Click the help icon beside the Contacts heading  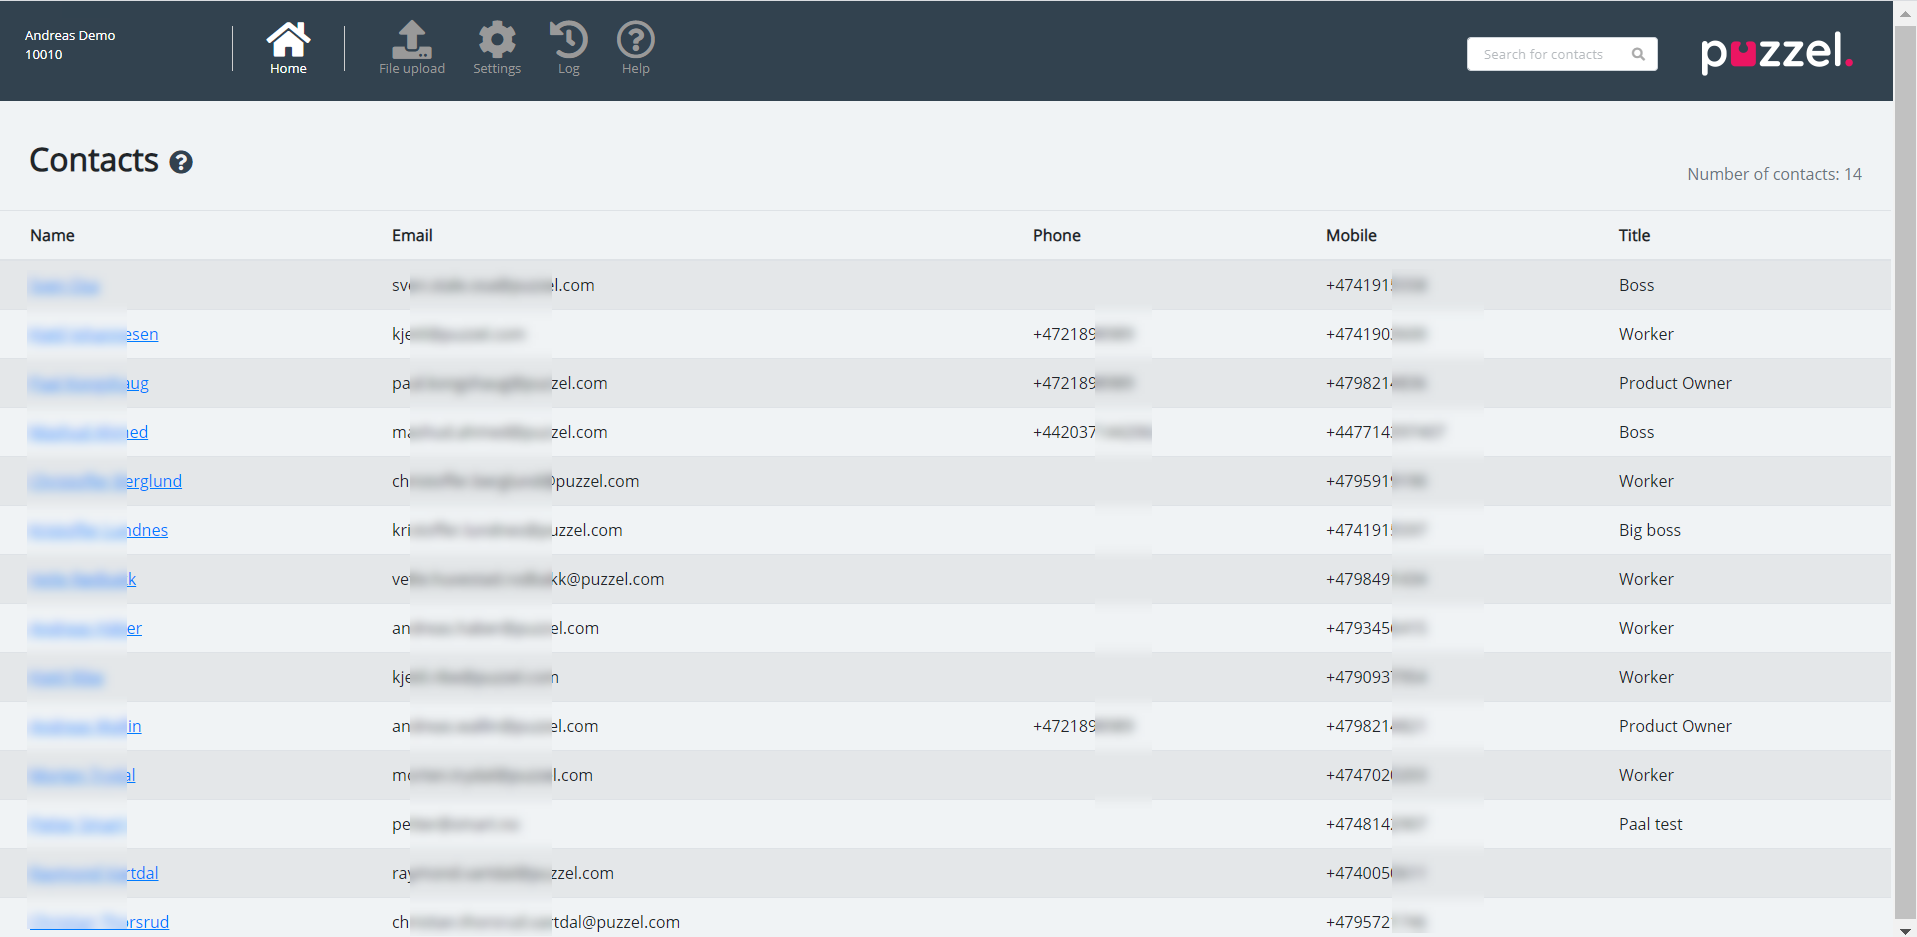tap(181, 162)
